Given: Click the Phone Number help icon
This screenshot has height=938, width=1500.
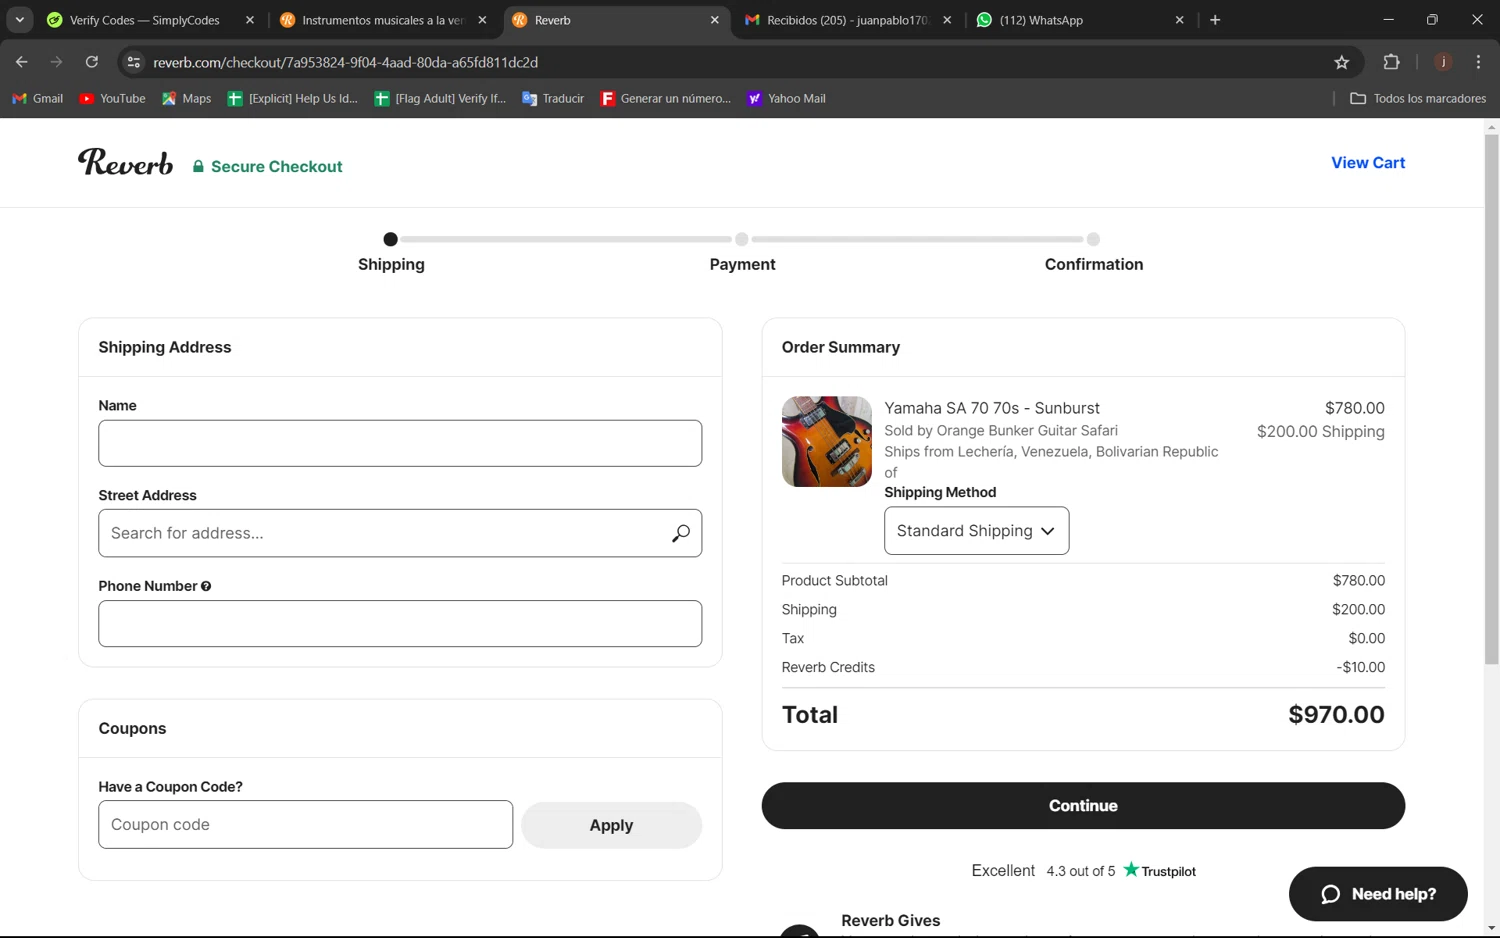Looking at the screenshot, I should tap(206, 586).
